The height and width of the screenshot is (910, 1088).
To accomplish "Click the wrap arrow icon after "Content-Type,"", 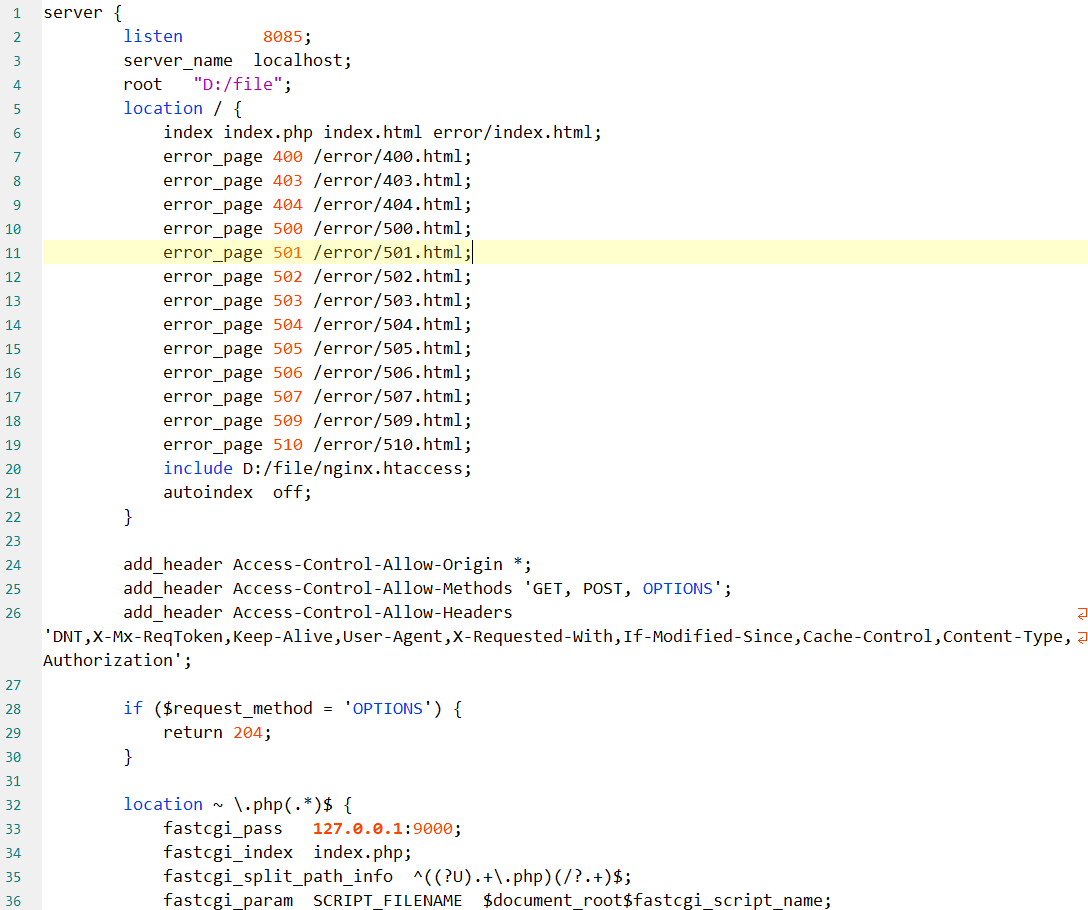I will (1080, 636).
